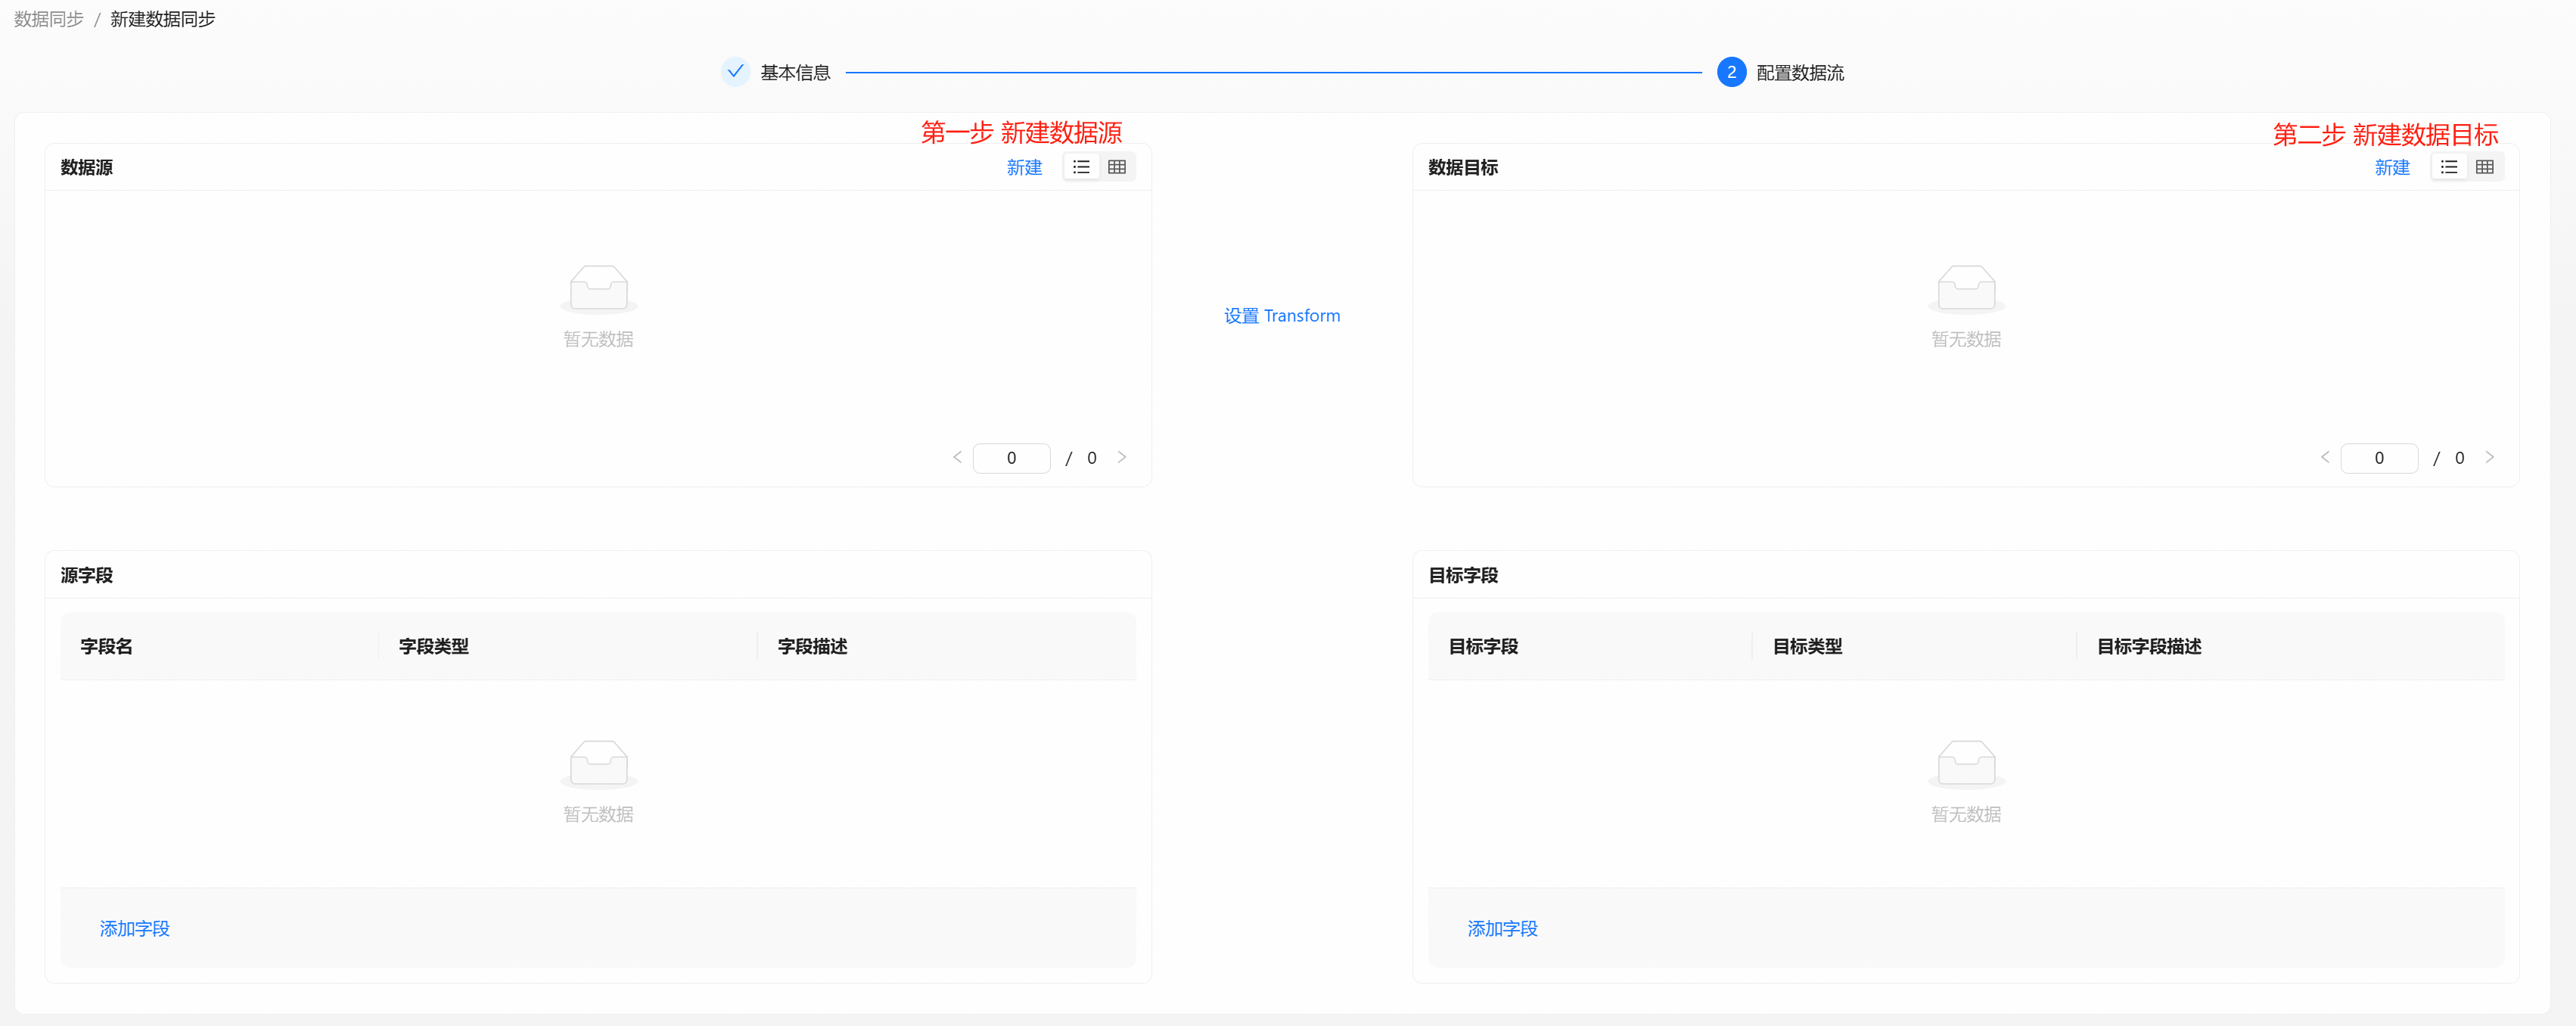Focus the data source page number input
The image size is (2576, 1026).
[1011, 458]
